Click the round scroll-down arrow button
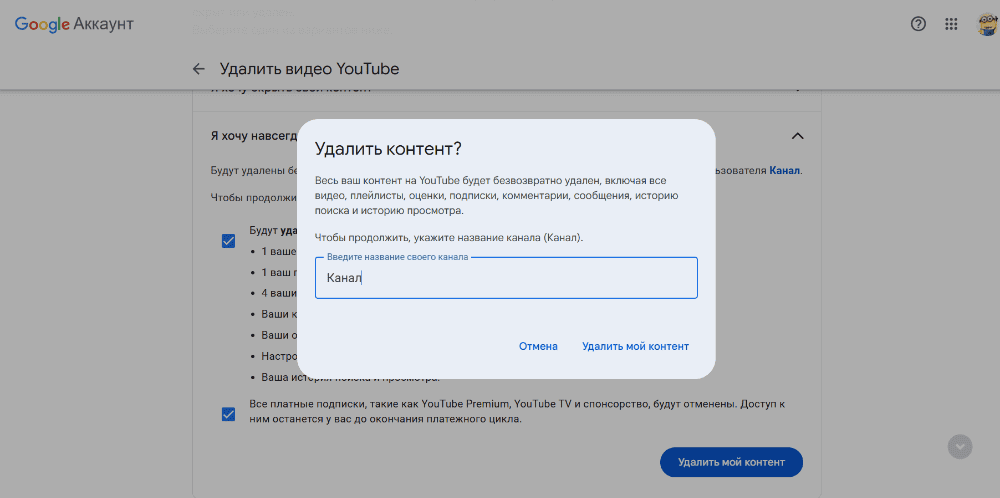 [960, 446]
